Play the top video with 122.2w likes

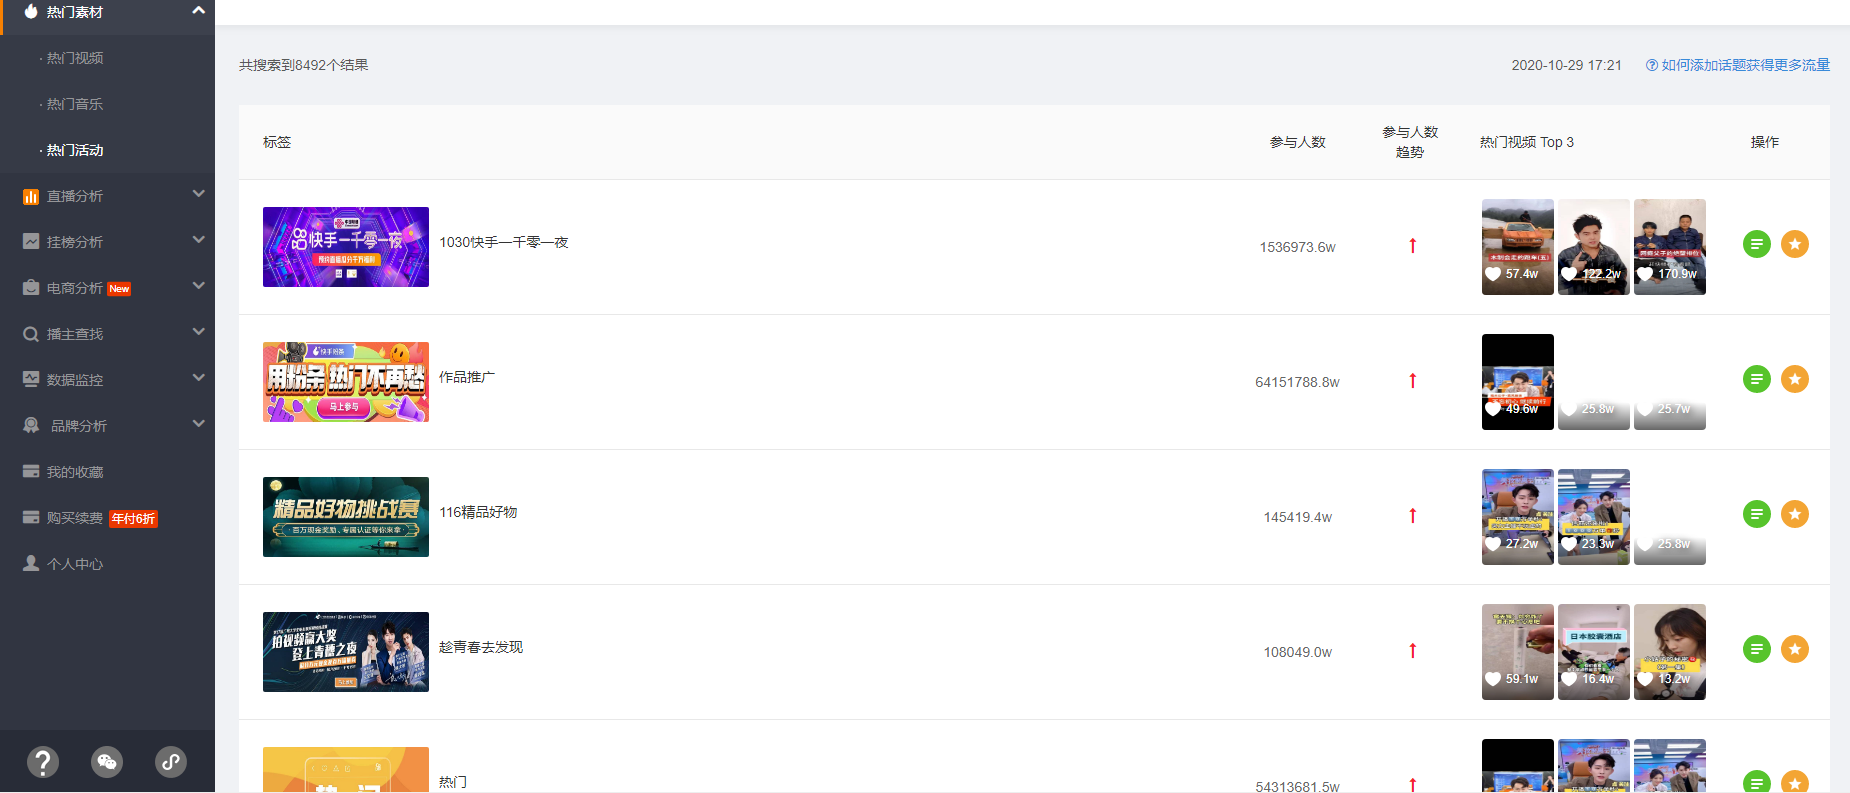click(1594, 247)
